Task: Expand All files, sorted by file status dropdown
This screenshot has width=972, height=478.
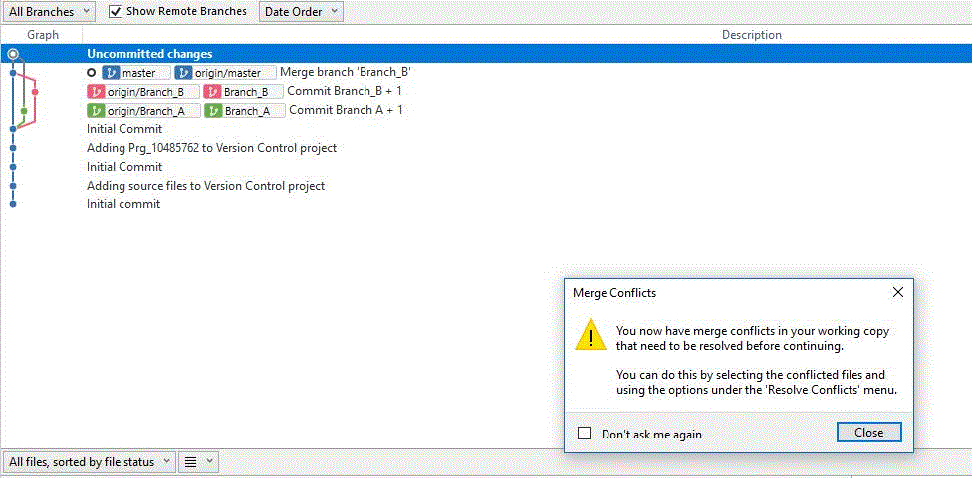Action: 89,462
